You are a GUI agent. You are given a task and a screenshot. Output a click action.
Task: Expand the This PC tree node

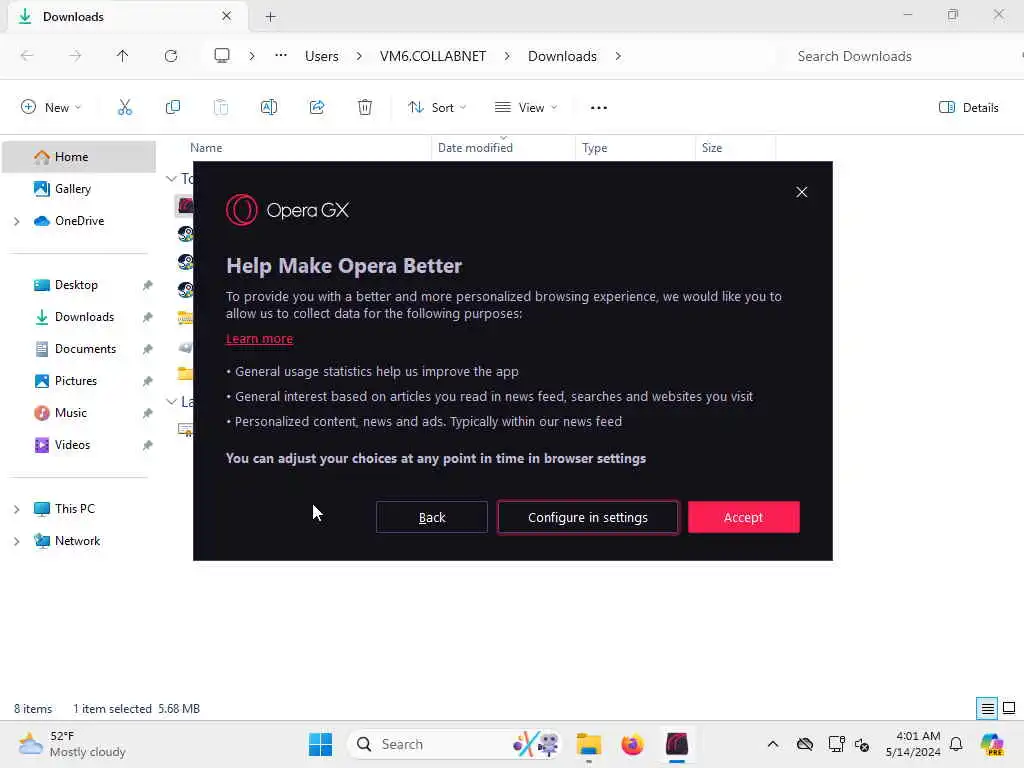[x=16, y=509]
